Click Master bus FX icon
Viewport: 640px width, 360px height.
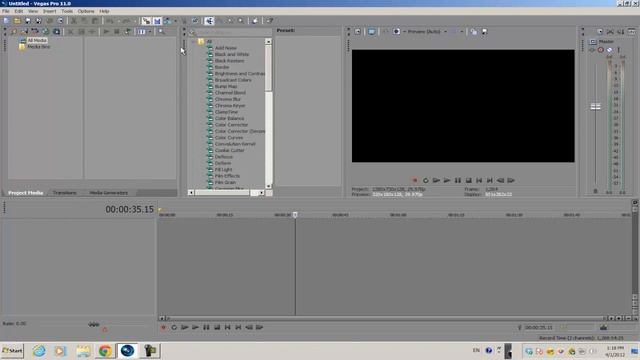point(592,50)
